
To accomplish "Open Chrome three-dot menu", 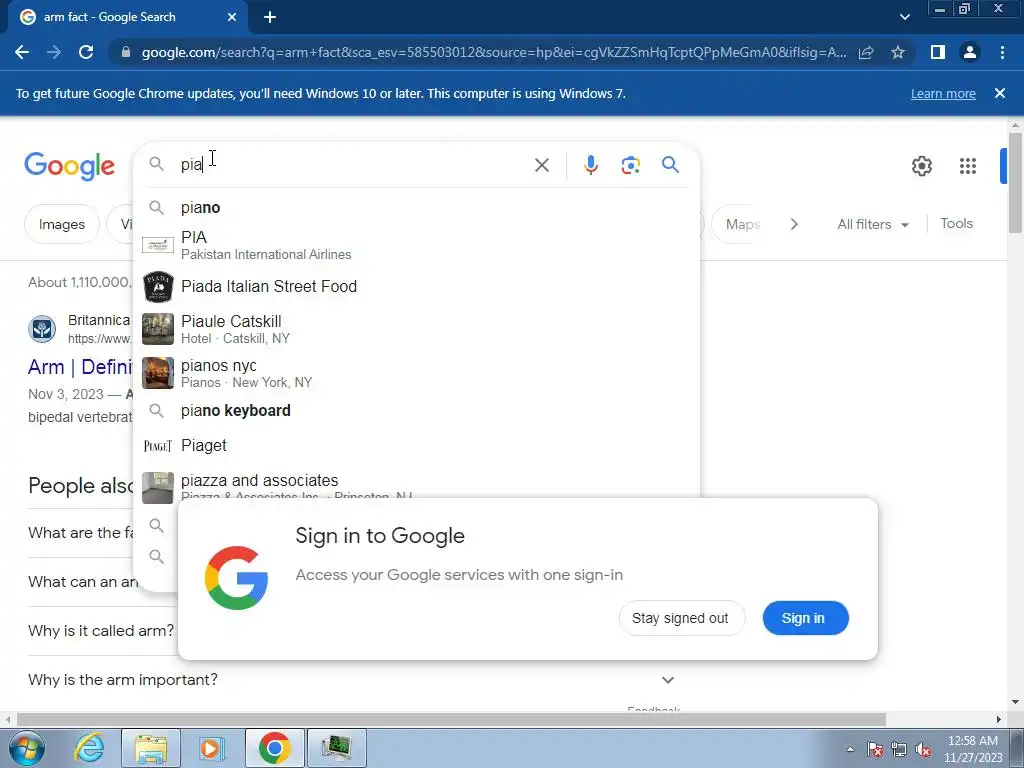I will point(1002,52).
